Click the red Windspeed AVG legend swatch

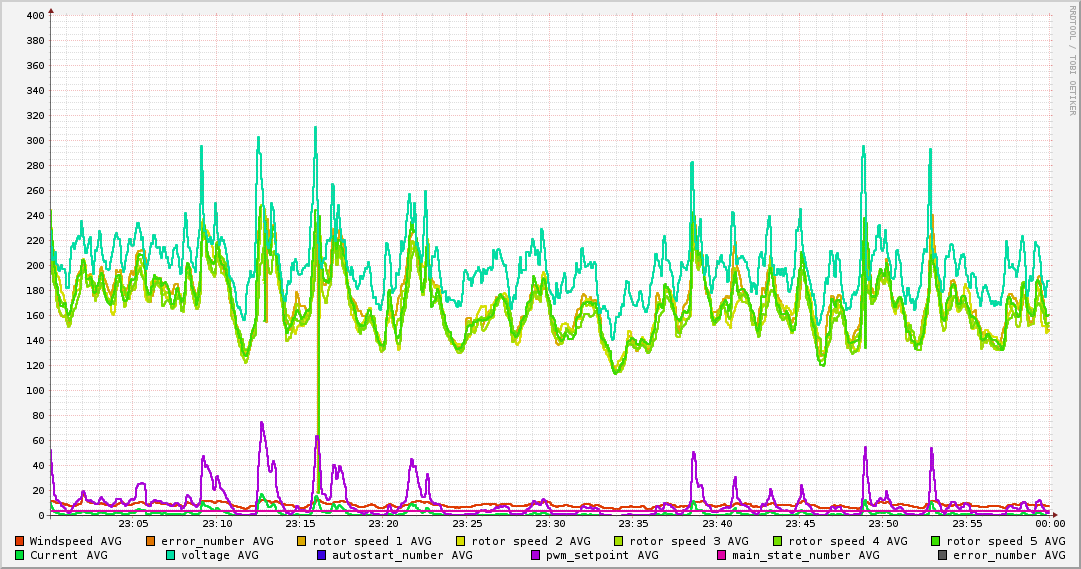coord(19,541)
